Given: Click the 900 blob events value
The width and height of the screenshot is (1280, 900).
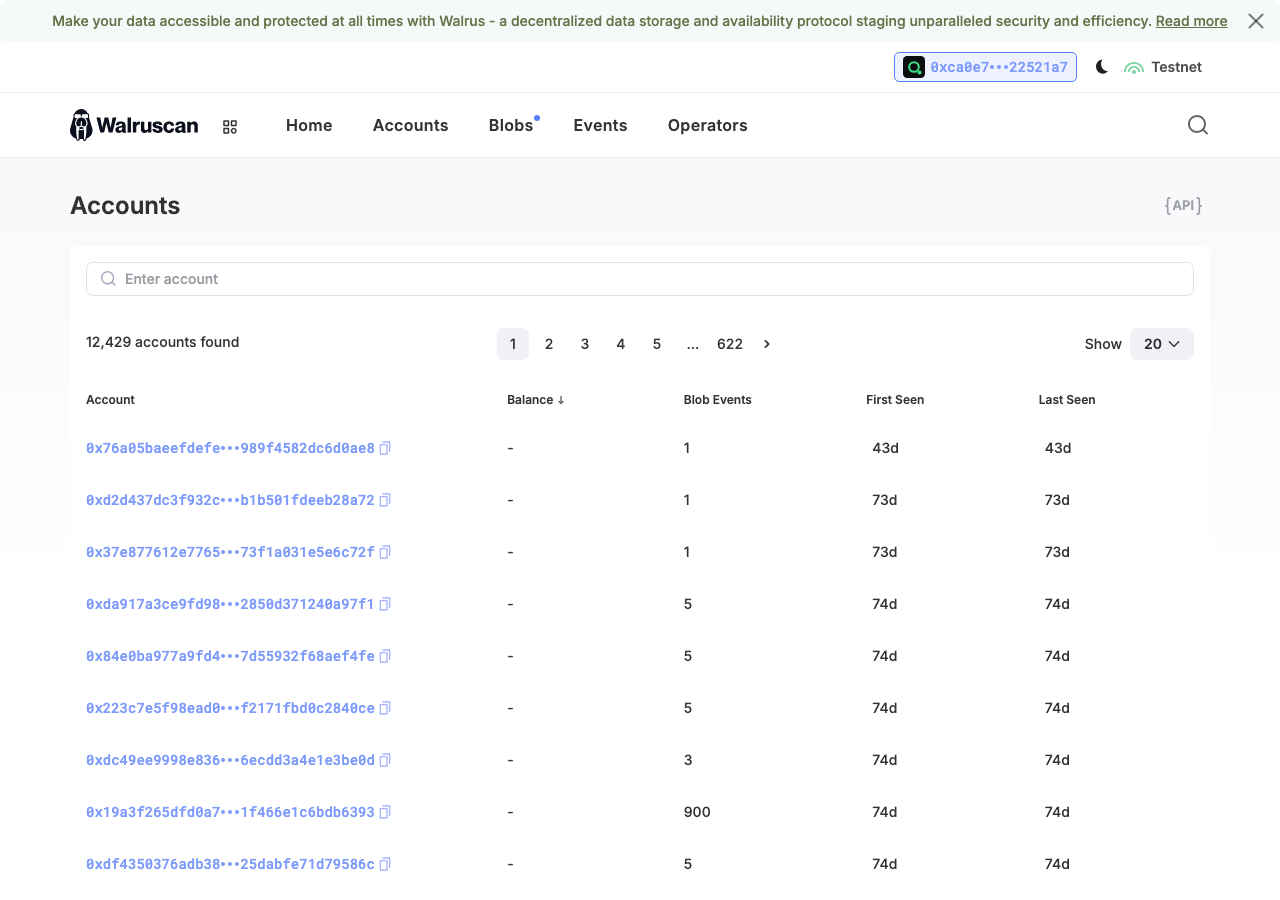Looking at the screenshot, I should [x=697, y=812].
